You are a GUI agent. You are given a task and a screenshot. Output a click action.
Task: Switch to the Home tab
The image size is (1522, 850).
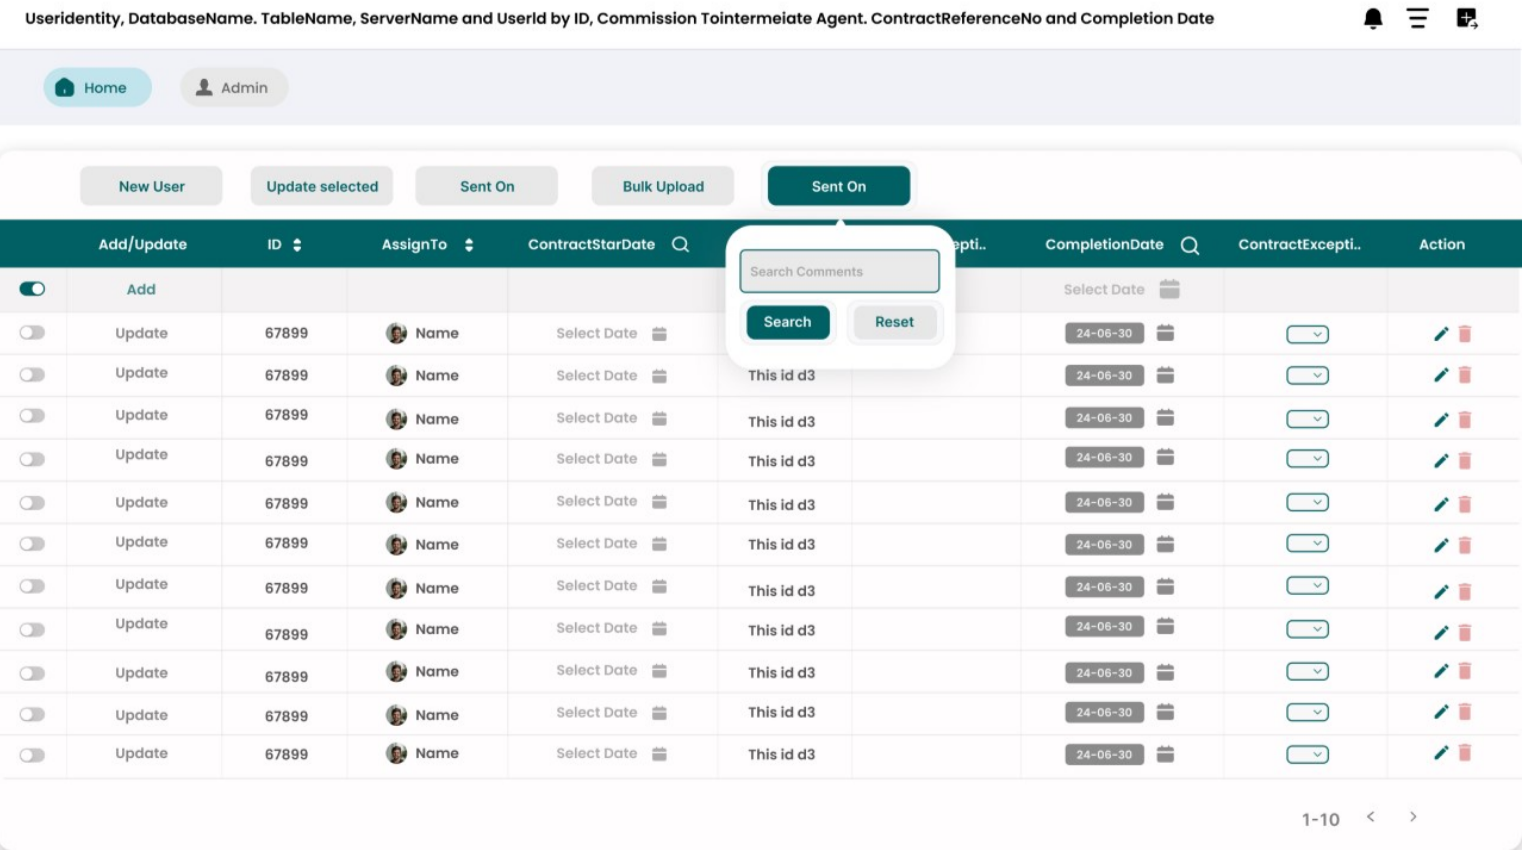click(x=97, y=88)
